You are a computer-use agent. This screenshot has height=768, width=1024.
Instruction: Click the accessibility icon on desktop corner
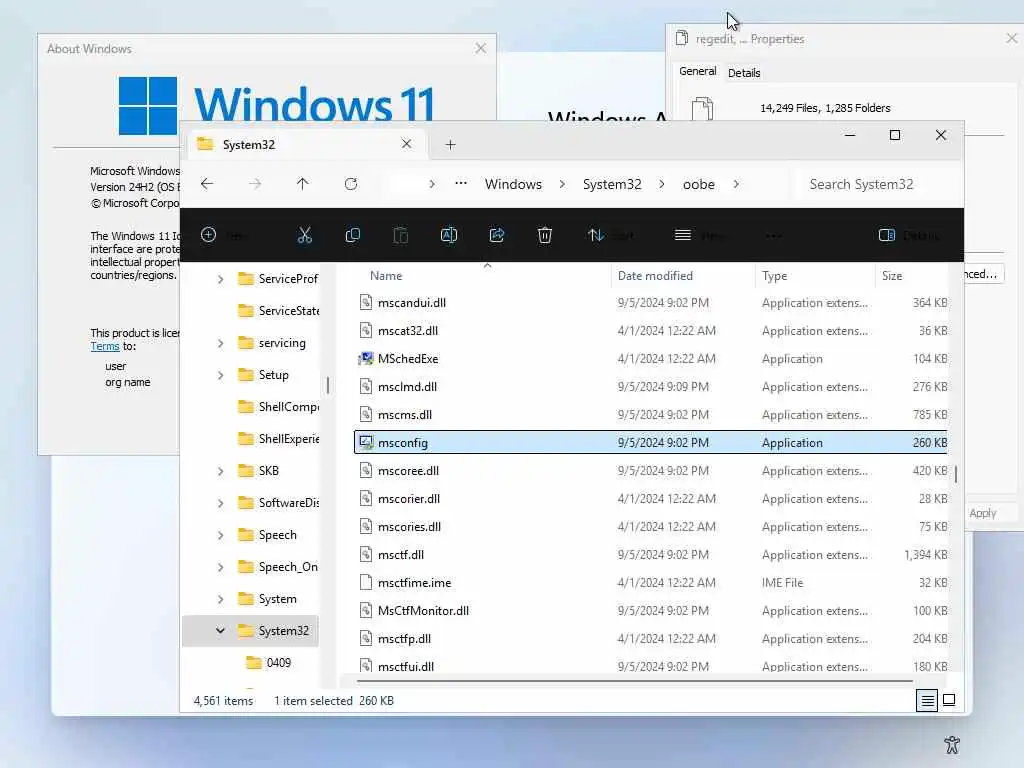click(x=952, y=744)
